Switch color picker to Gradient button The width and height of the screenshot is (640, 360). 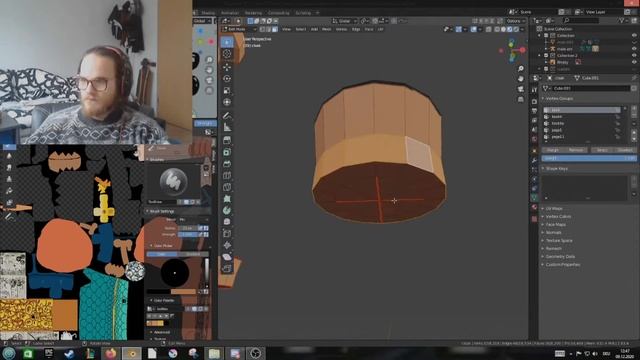click(x=193, y=254)
